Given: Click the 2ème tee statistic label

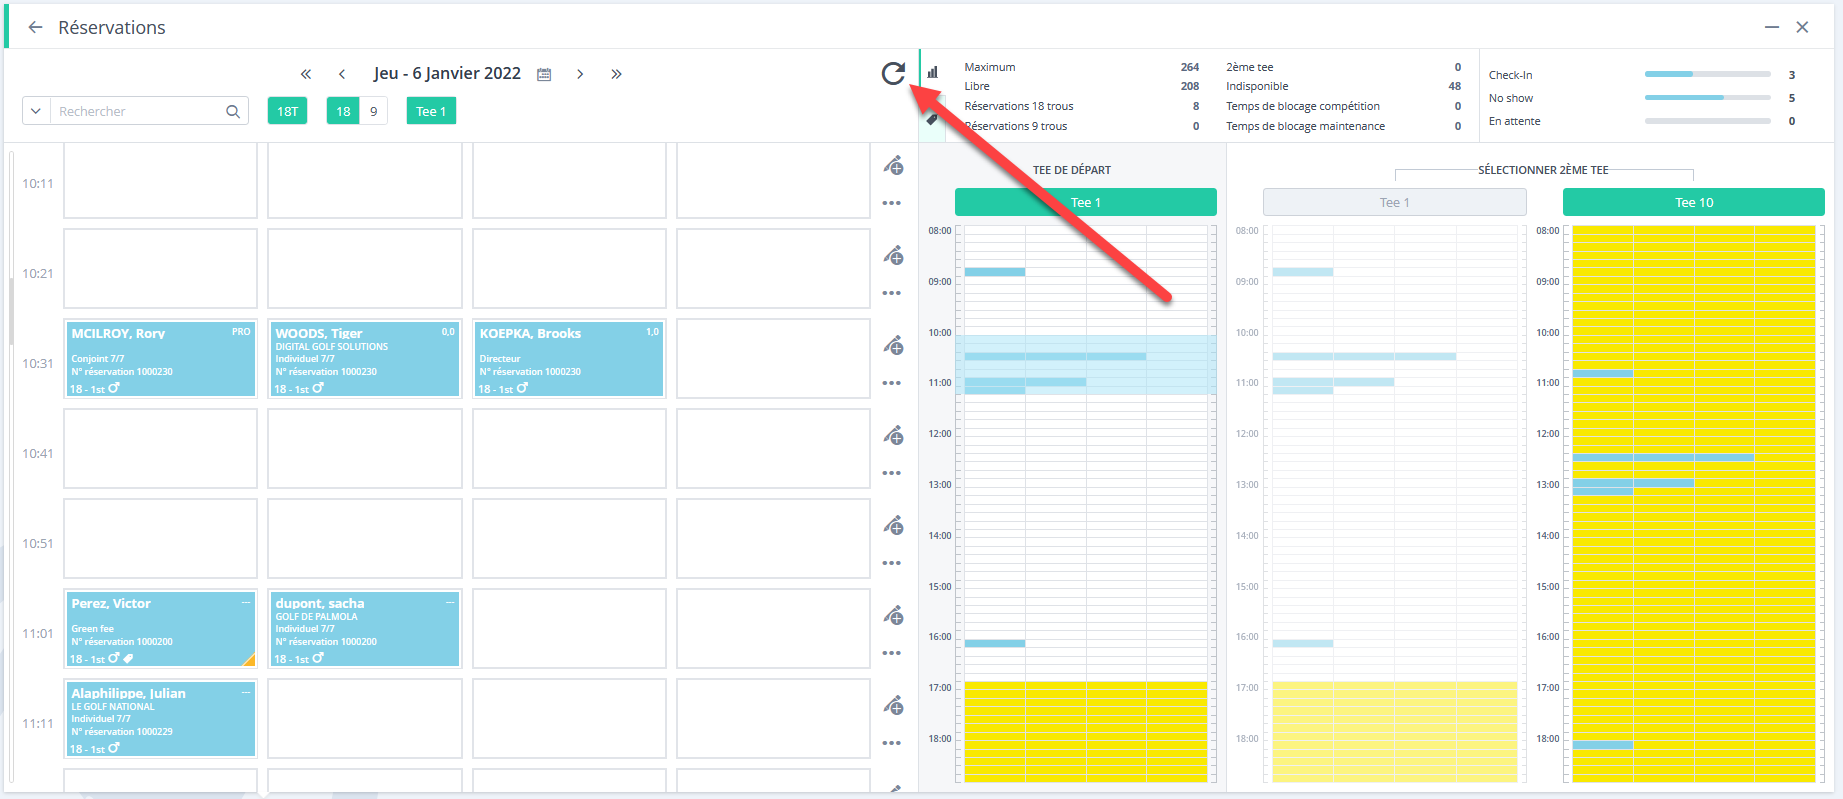Looking at the screenshot, I should click(x=1250, y=67).
